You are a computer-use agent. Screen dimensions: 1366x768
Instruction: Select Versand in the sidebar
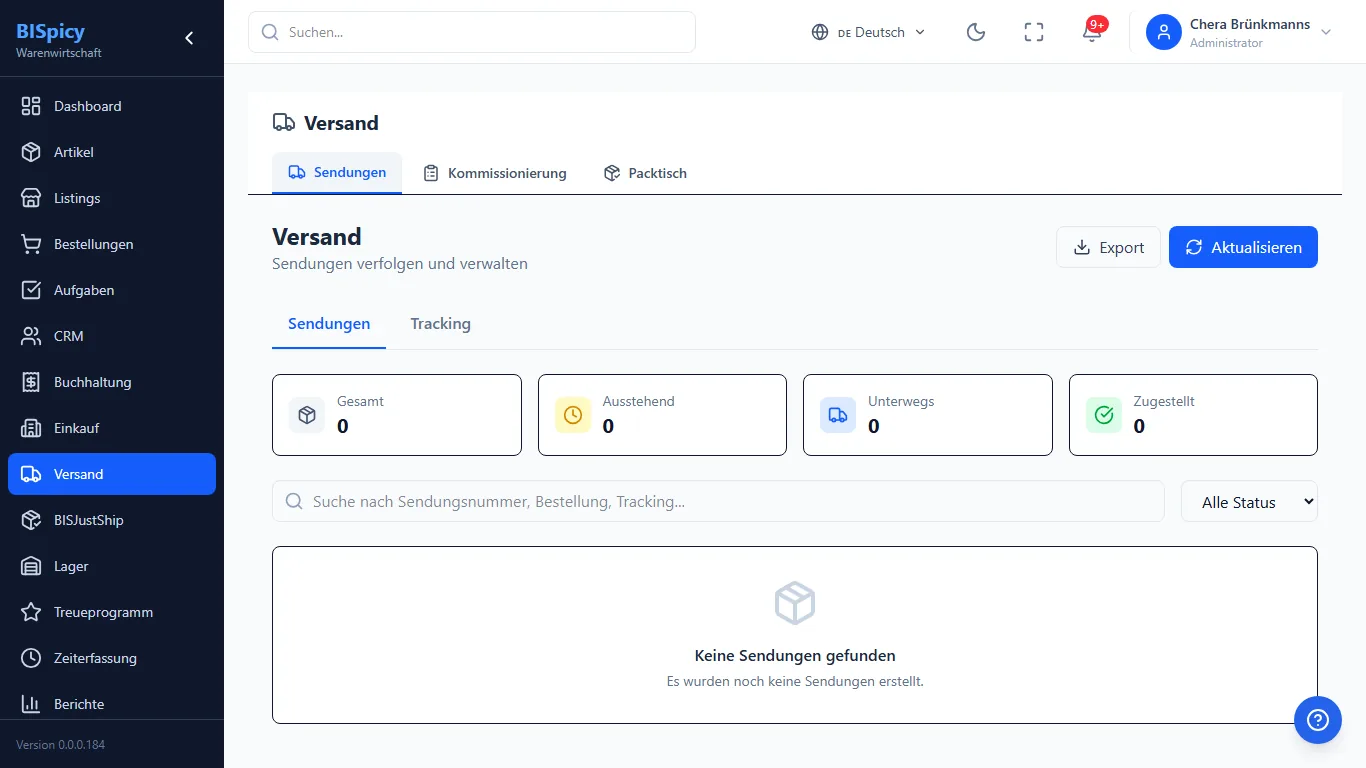tap(112, 474)
